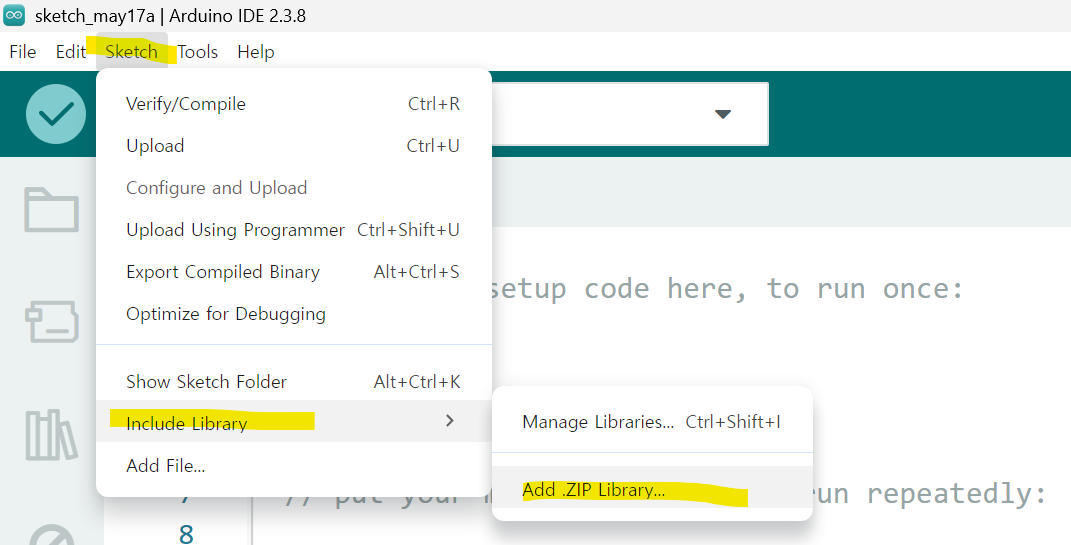Screen dimensions: 1071x545
Task: Expand the Include Library submenu chevron
Action: tap(449, 421)
